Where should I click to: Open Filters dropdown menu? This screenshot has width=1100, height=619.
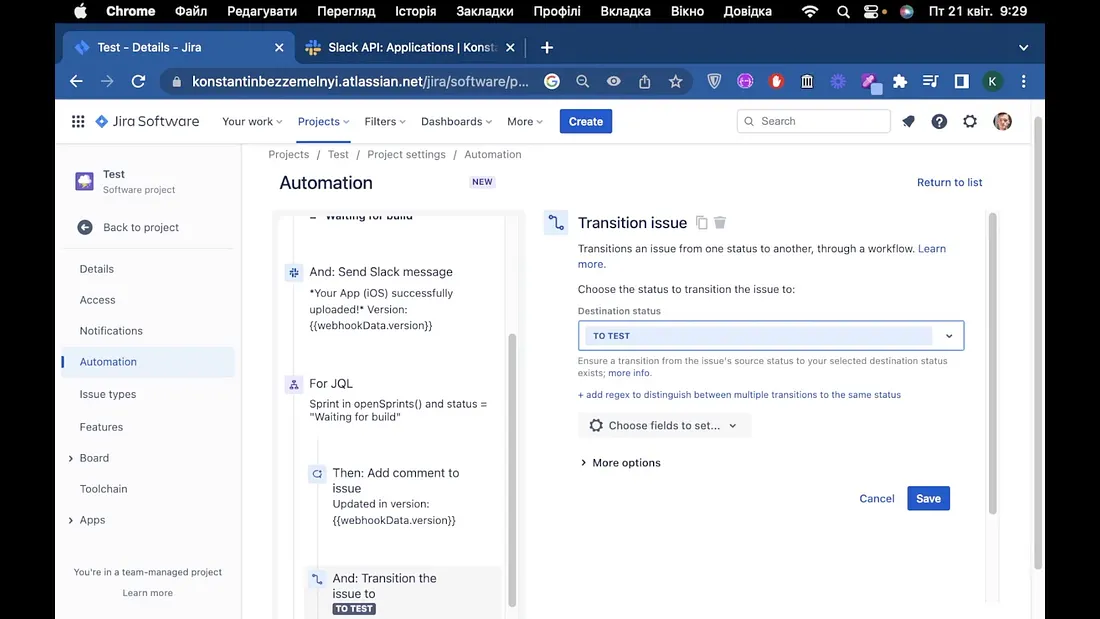(x=384, y=121)
